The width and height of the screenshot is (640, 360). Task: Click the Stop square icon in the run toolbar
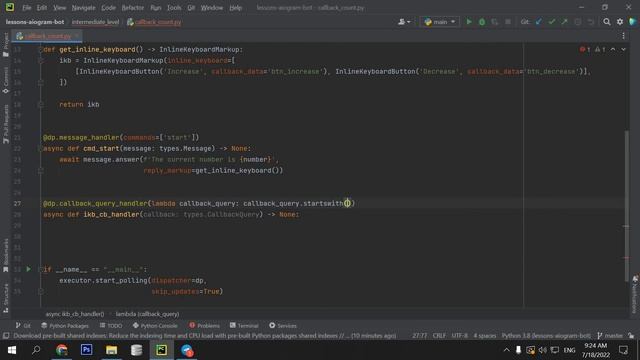pyautogui.click(x=508, y=22)
